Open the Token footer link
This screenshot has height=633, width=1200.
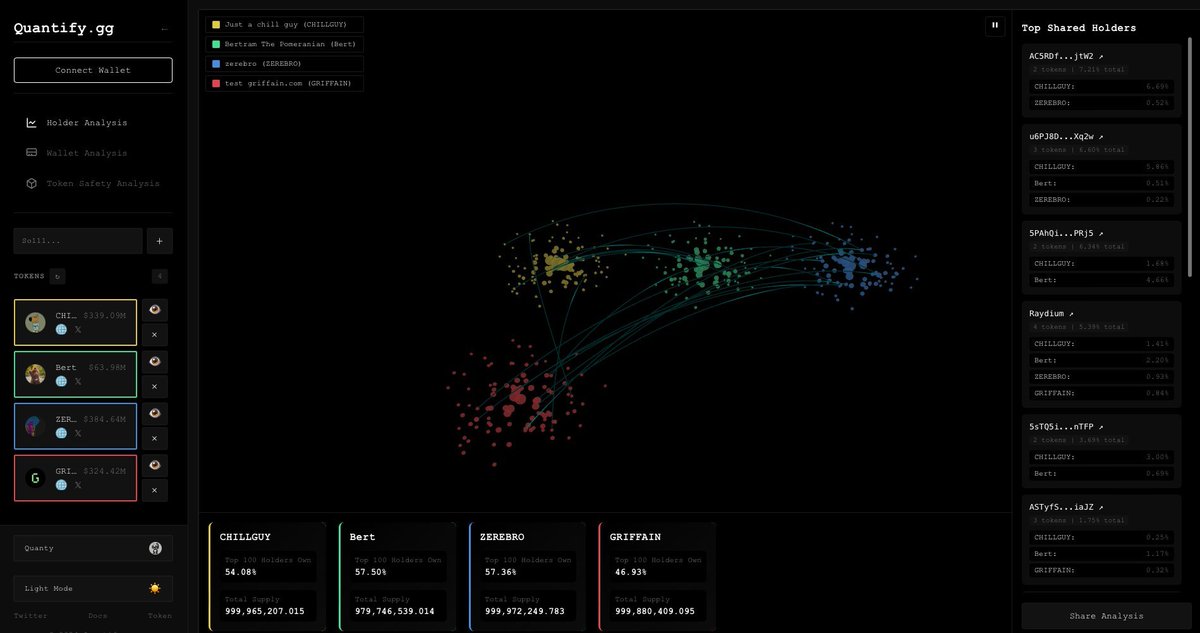(x=159, y=616)
